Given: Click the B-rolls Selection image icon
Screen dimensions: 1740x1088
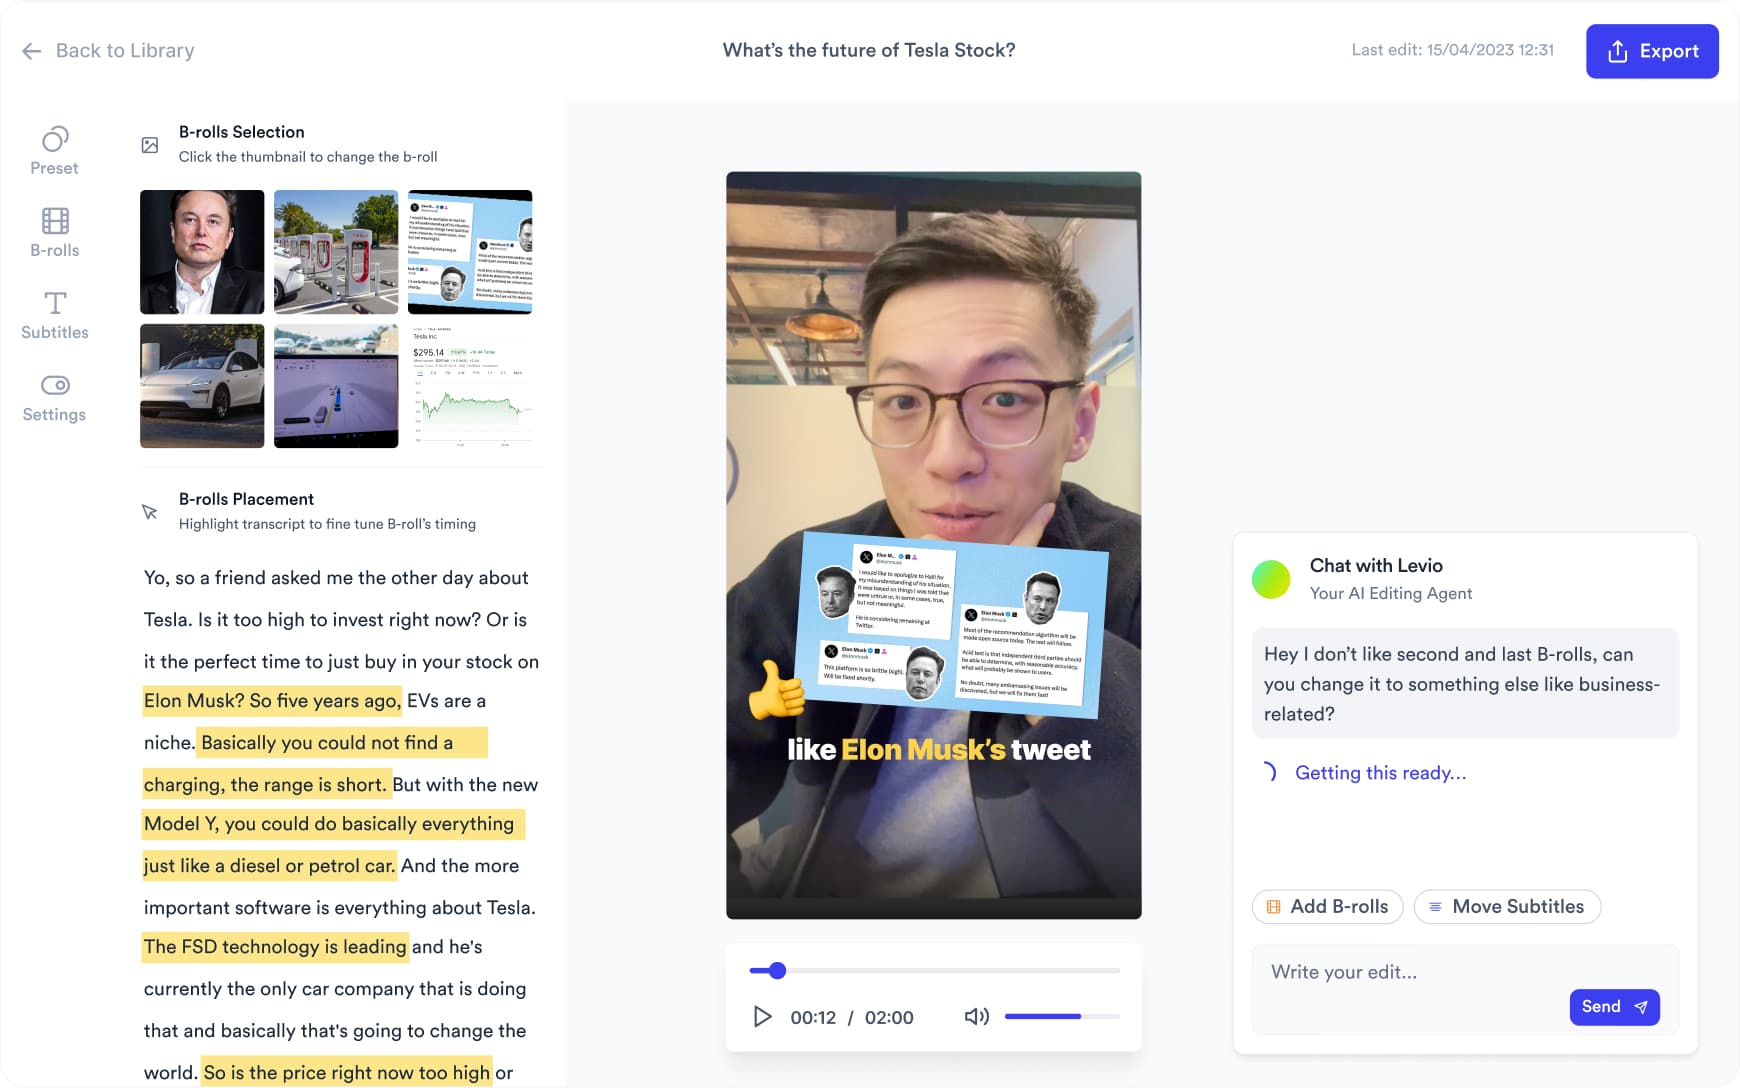Looking at the screenshot, I should pyautogui.click(x=150, y=145).
